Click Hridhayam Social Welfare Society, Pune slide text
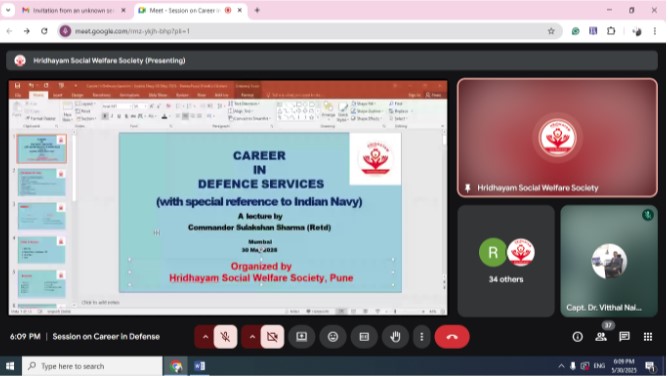 tap(261, 278)
